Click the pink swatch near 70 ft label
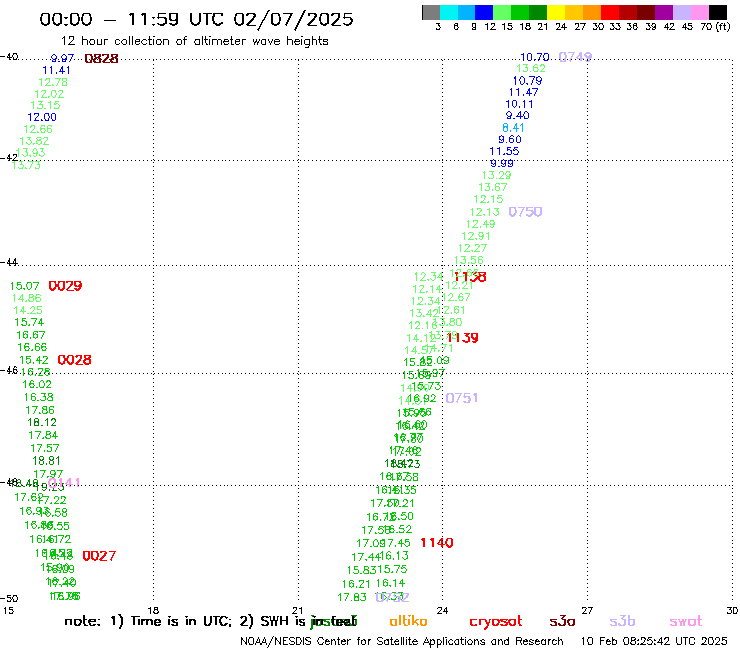This screenshot has width=740, height=650. point(700,12)
